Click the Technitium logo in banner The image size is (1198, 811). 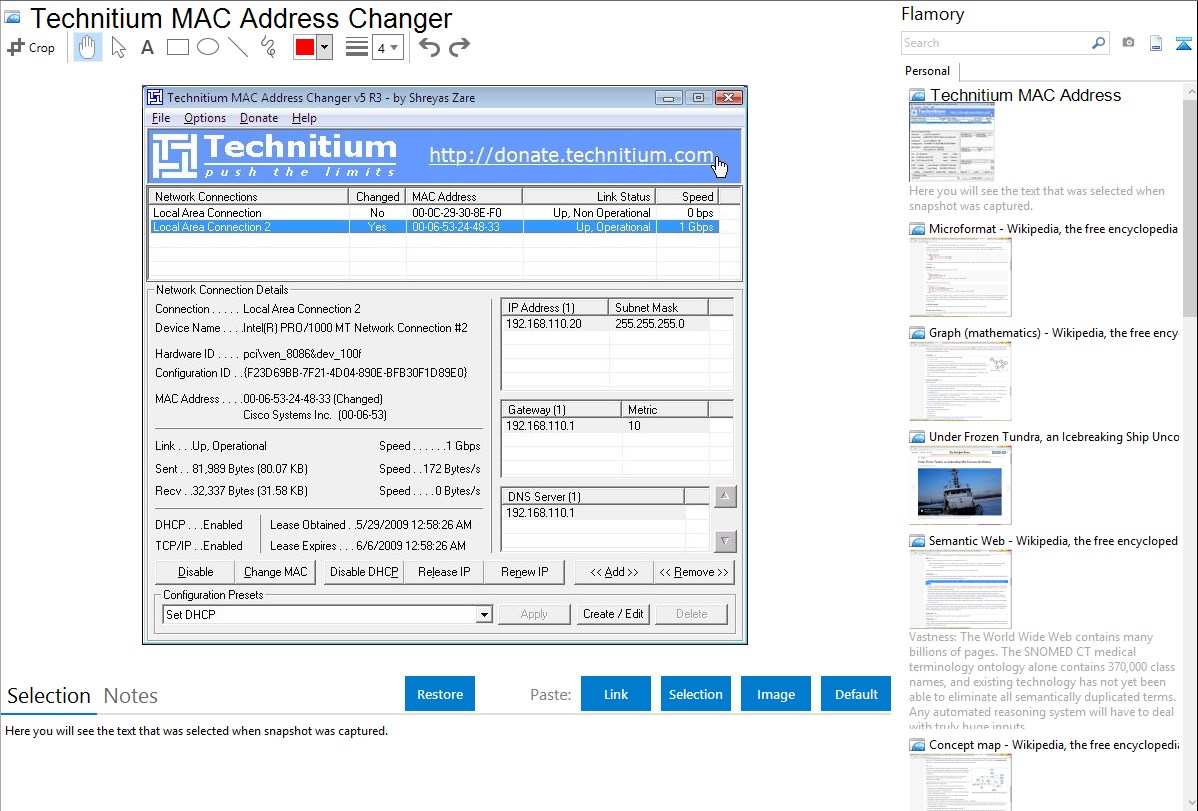[275, 155]
